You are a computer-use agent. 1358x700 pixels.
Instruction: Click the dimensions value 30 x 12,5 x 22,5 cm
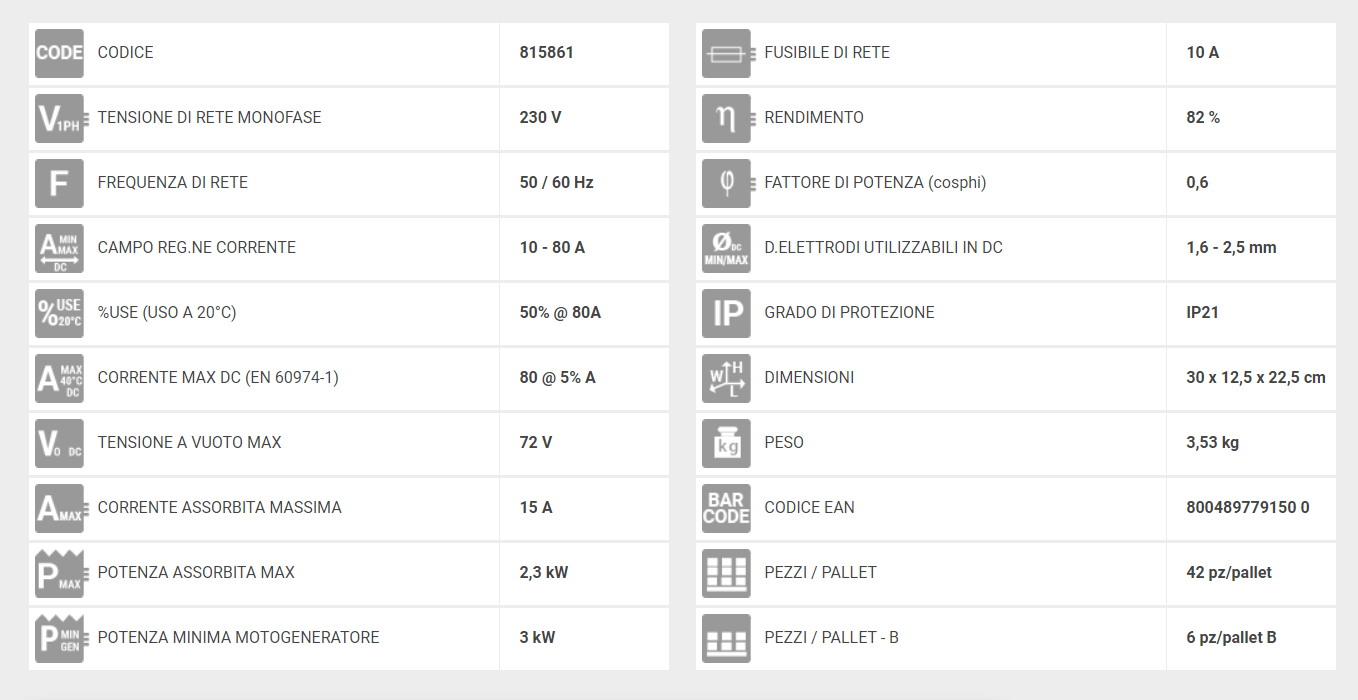[1256, 377]
